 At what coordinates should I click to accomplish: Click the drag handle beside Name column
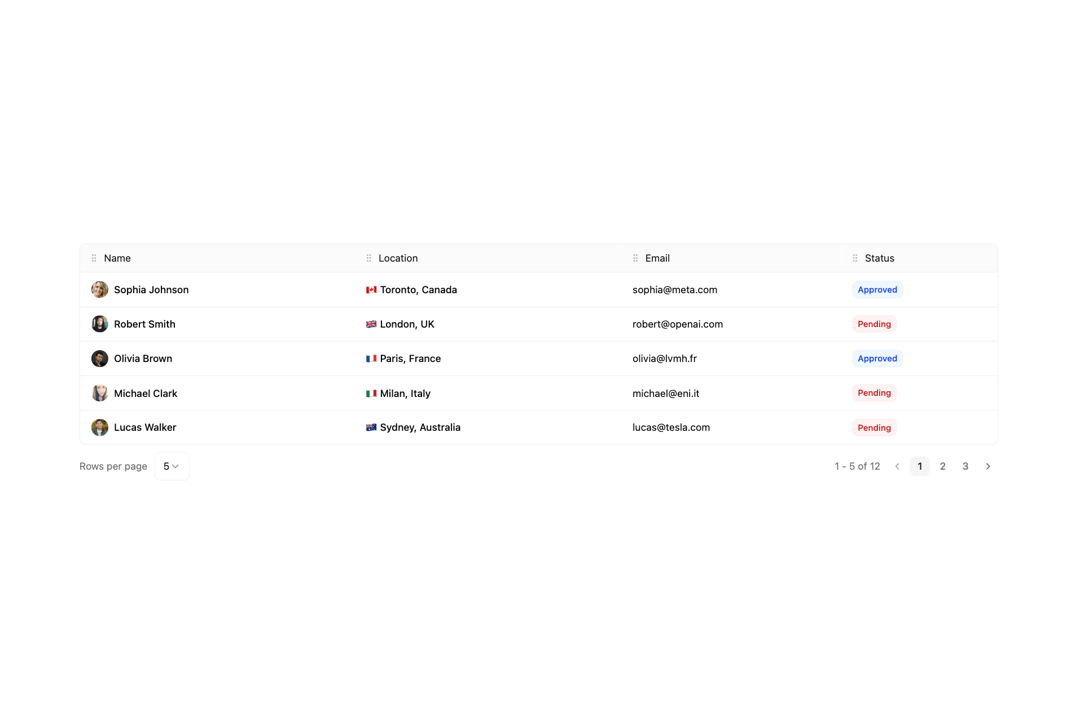(94, 258)
